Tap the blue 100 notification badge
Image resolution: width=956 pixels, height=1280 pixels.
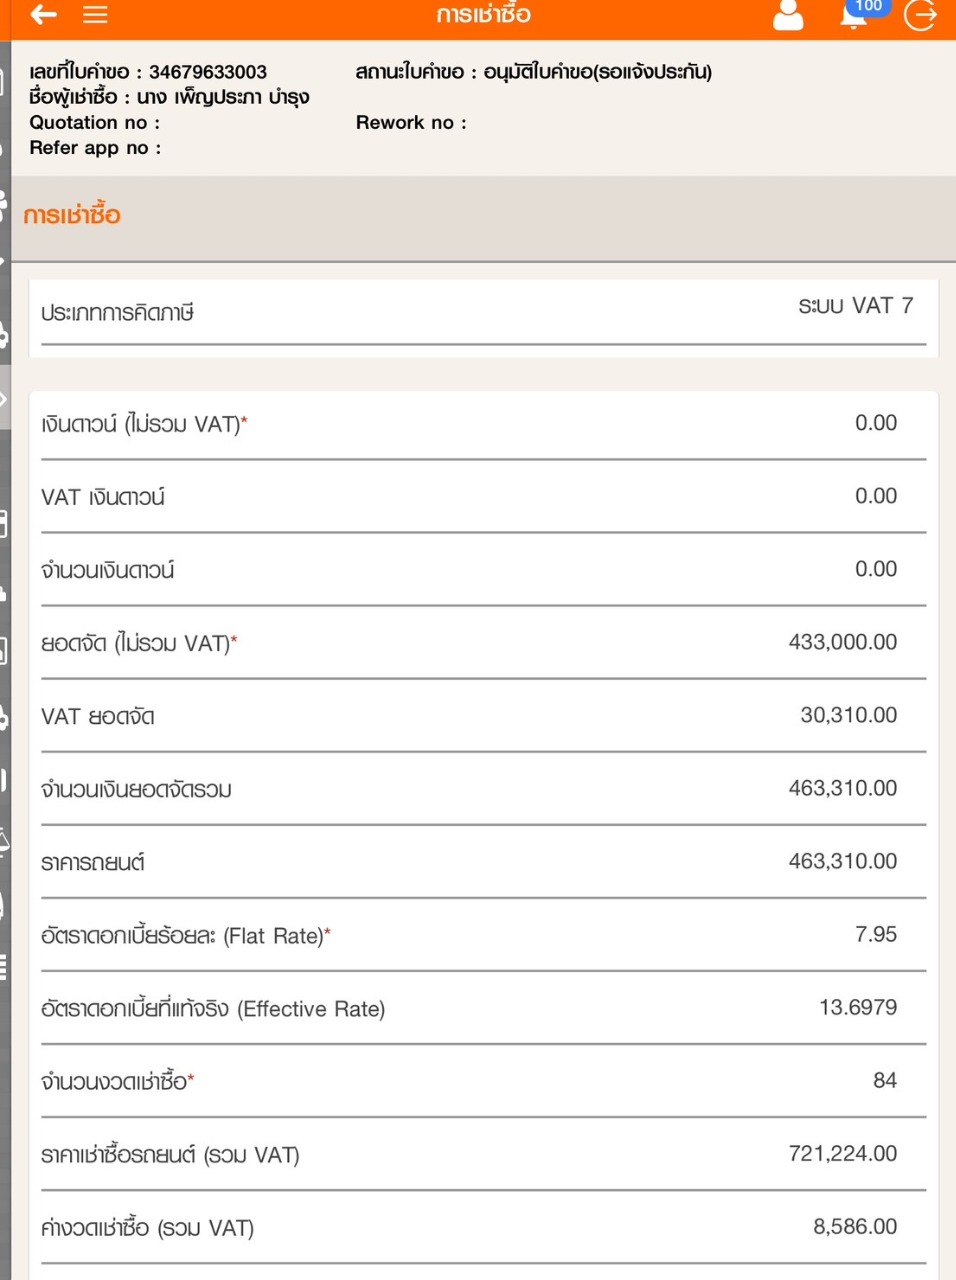pos(868,6)
